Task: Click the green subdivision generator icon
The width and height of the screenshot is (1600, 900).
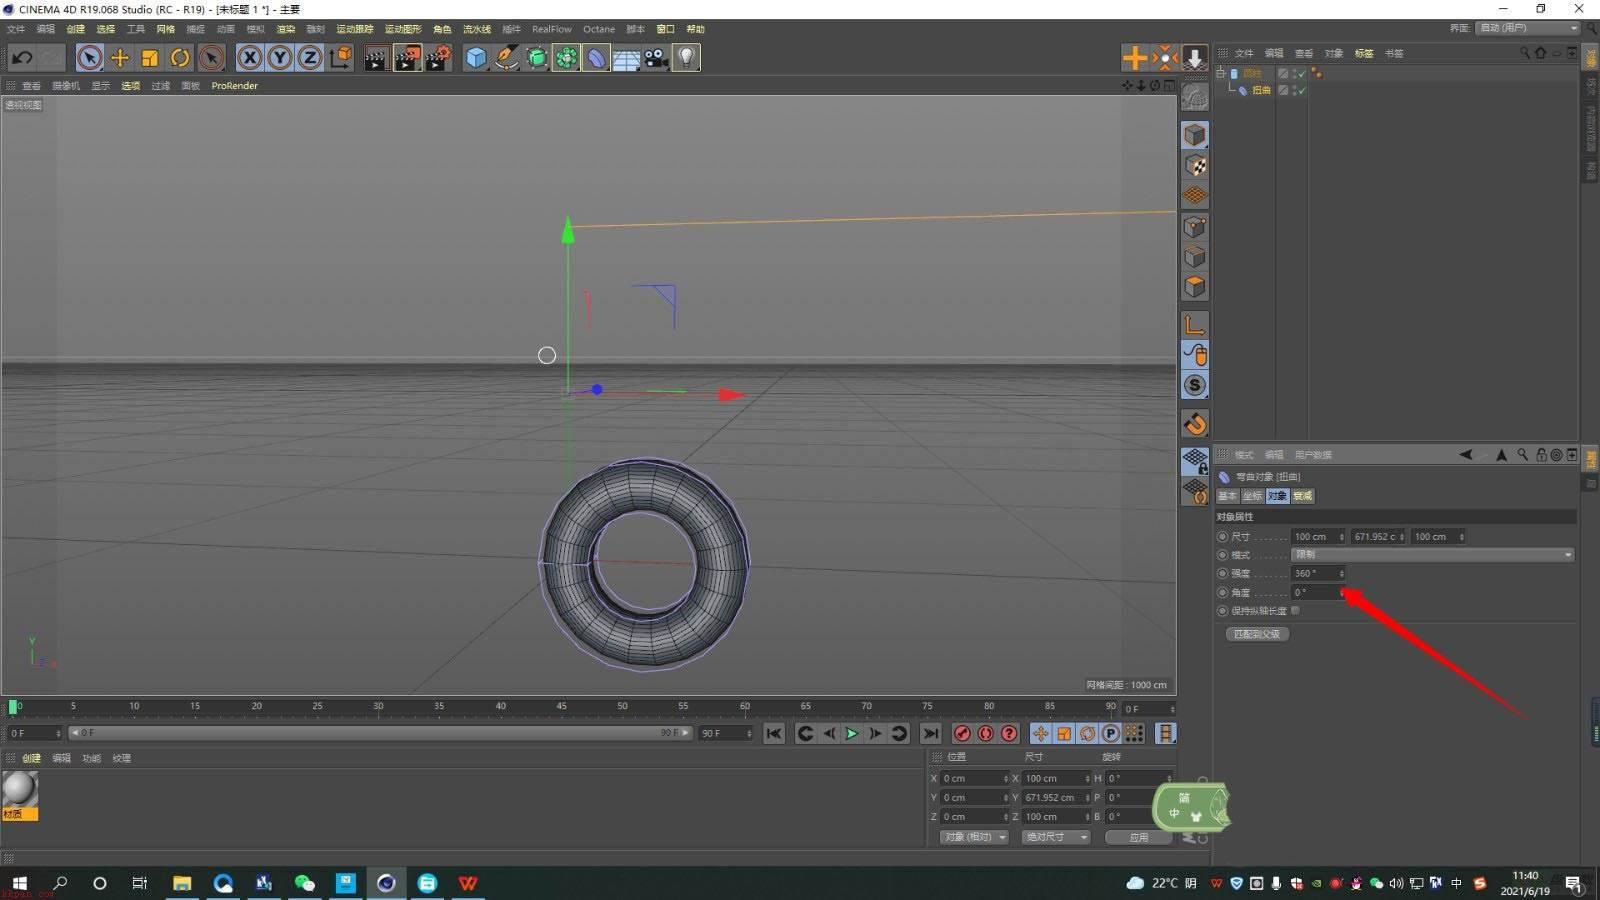Action: tap(537, 58)
